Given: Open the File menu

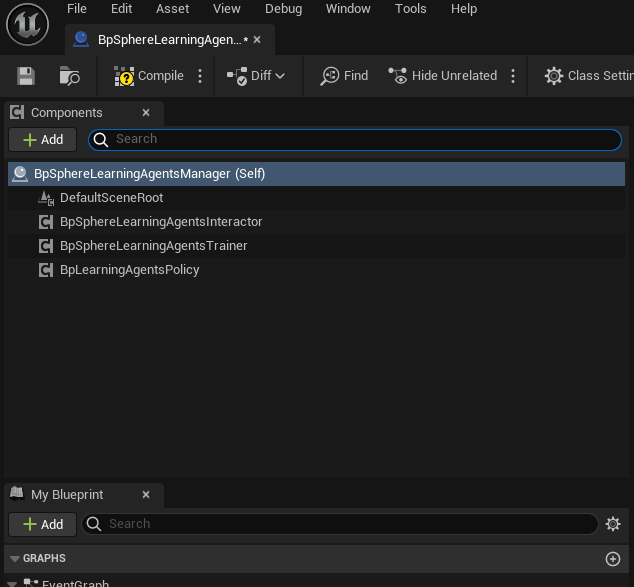Looking at the screenshot, I should coord(77,9).
